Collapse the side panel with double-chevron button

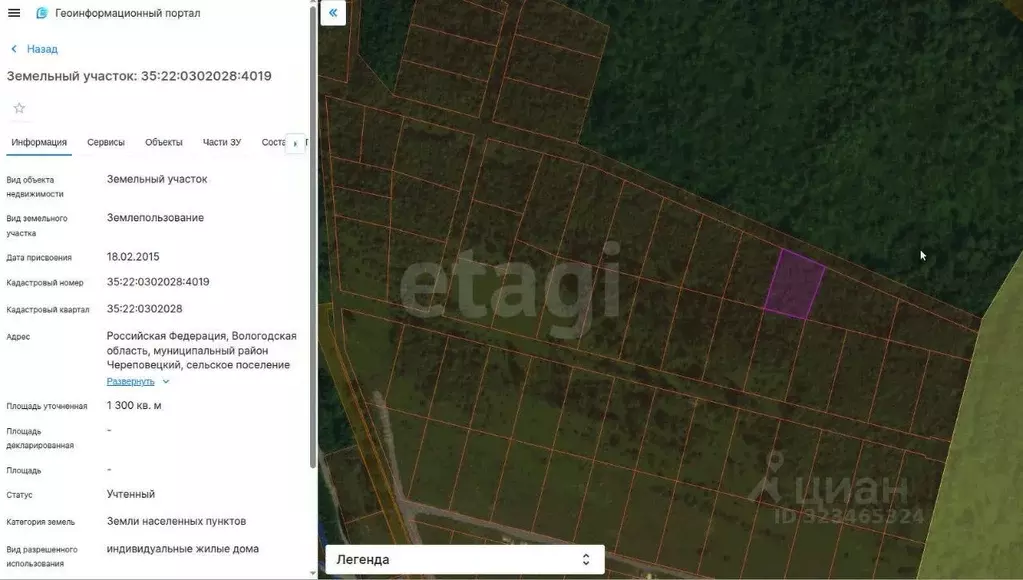click(x=333, y=13)
